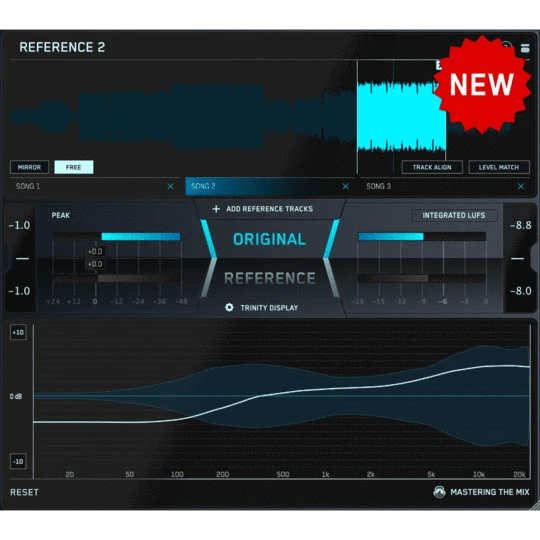Click the -8.0 LUFS readout
Screen dimensions: 540x540
coord(521,291)
